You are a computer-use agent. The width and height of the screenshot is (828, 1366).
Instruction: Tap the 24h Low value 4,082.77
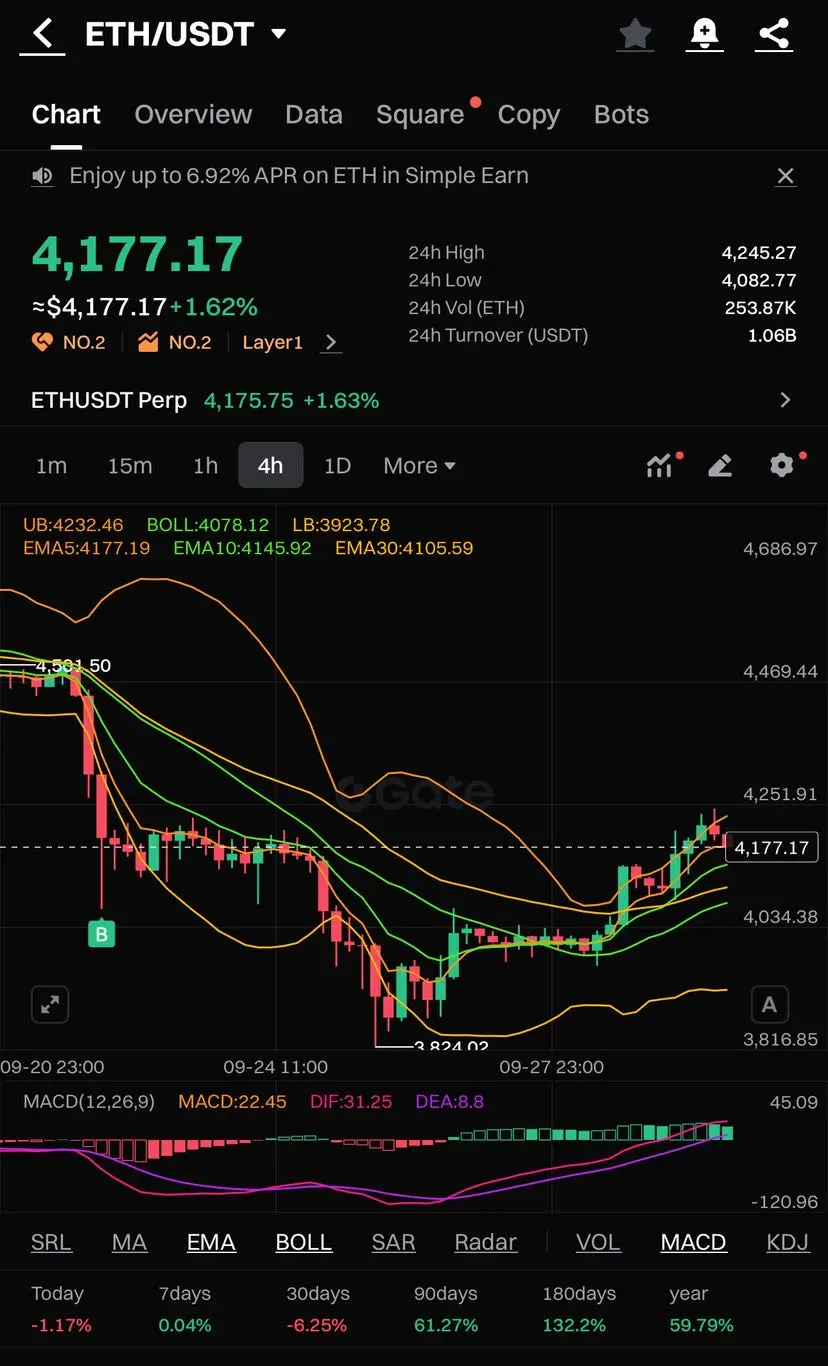(759, 280)
